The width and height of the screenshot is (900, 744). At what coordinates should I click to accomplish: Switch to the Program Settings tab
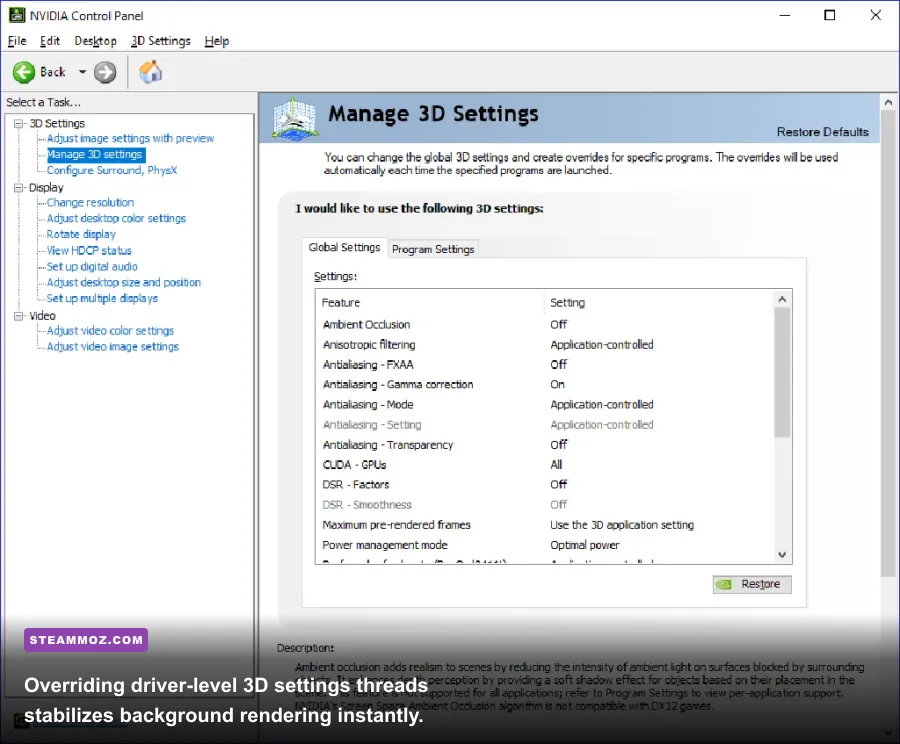click(x=433, y=249)
